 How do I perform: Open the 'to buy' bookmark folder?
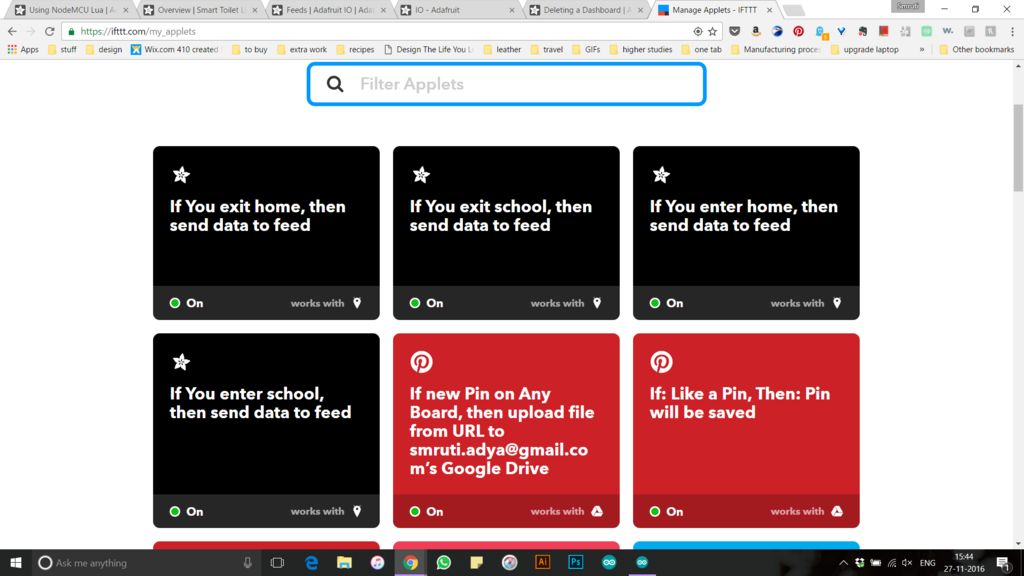pyautogui.click(x=249, y=49)
